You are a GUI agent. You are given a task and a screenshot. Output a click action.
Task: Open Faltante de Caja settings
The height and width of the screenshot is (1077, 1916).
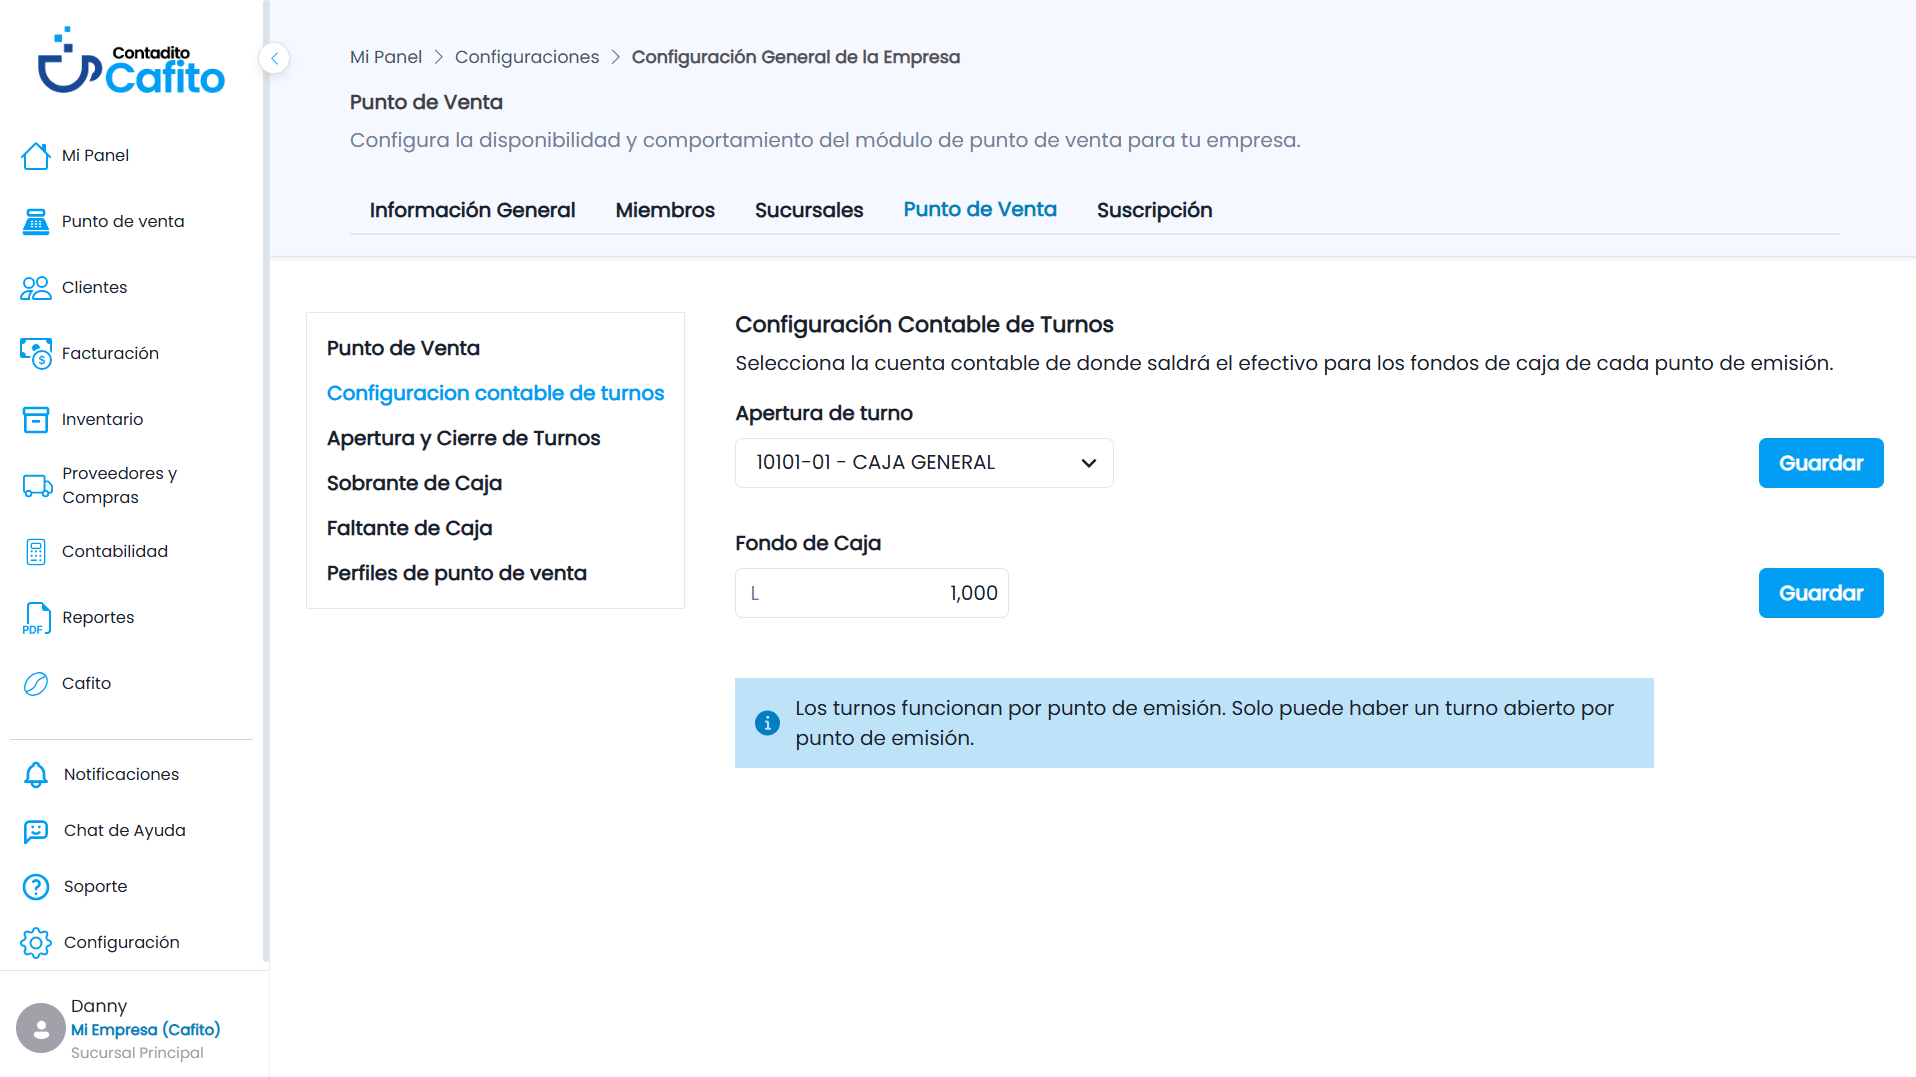point(409,528)
